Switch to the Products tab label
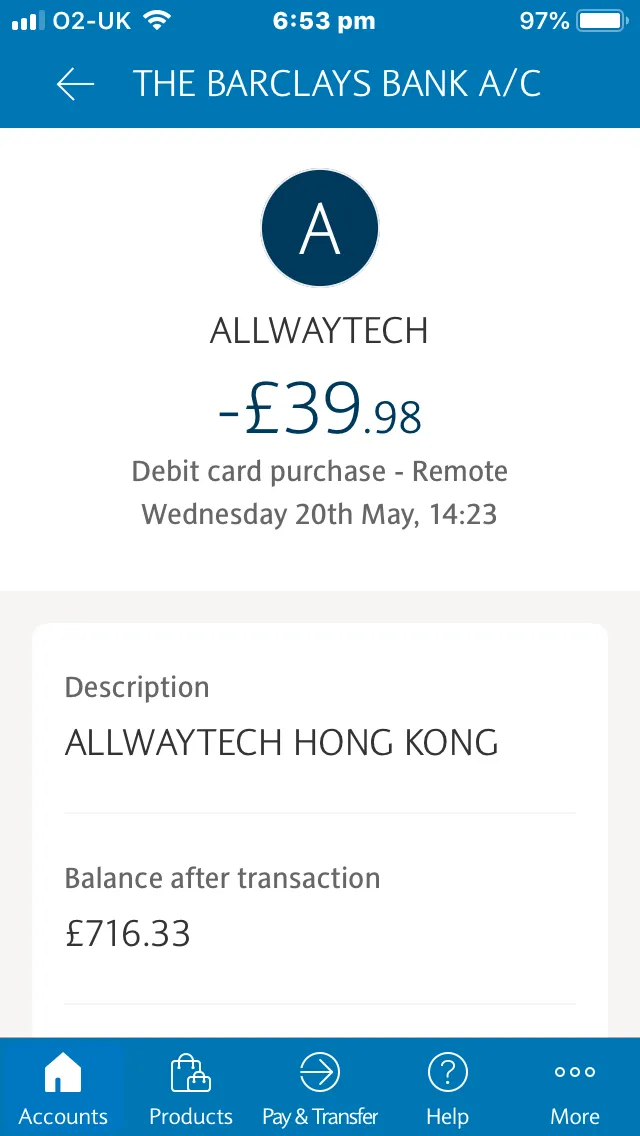Screen dimensions: 640x1136 (x=191, y=1116)
